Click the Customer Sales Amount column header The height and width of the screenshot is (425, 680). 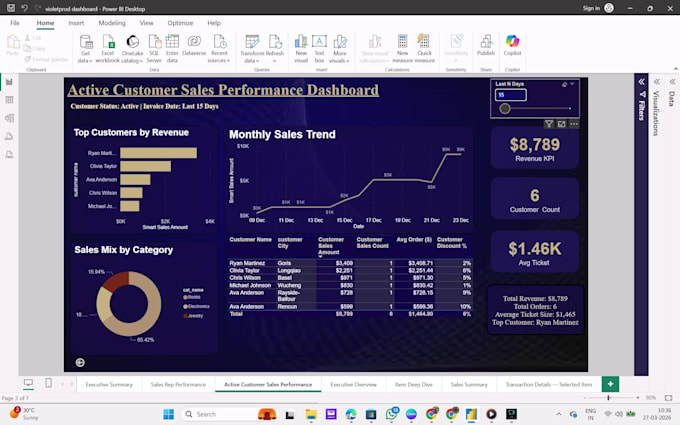pos(331,245)
